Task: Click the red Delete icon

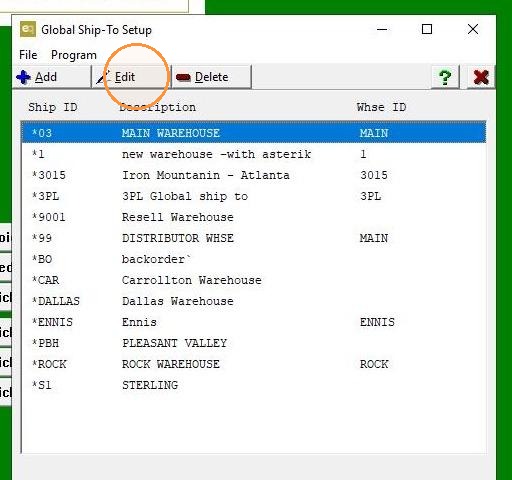Action: pyautogui.click(x=183, y=78)
